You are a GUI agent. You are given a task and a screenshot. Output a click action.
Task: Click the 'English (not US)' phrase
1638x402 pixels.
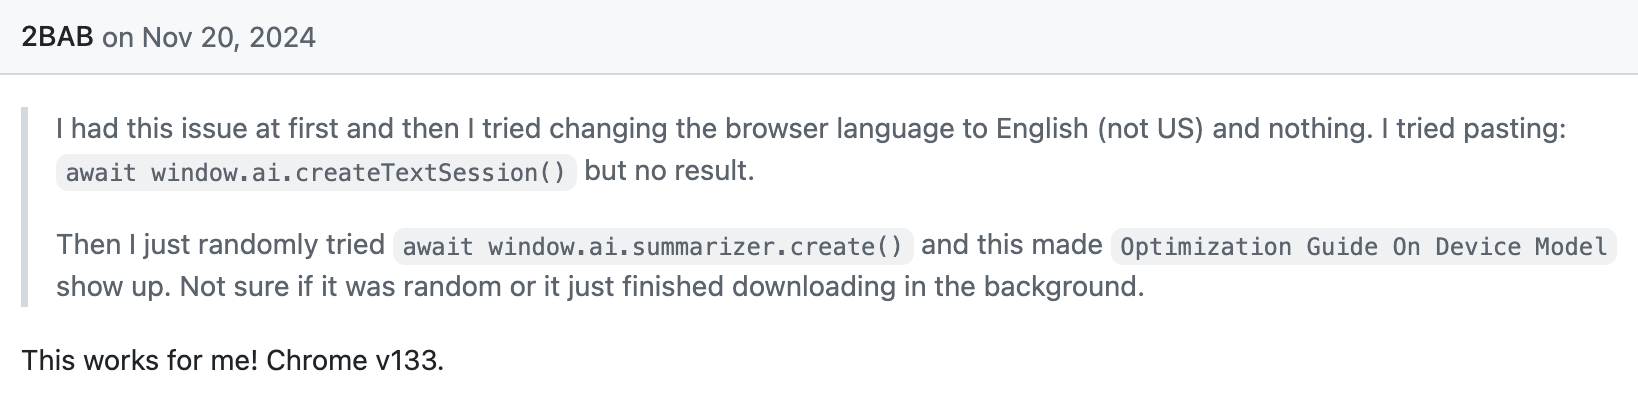[1099, 129]
